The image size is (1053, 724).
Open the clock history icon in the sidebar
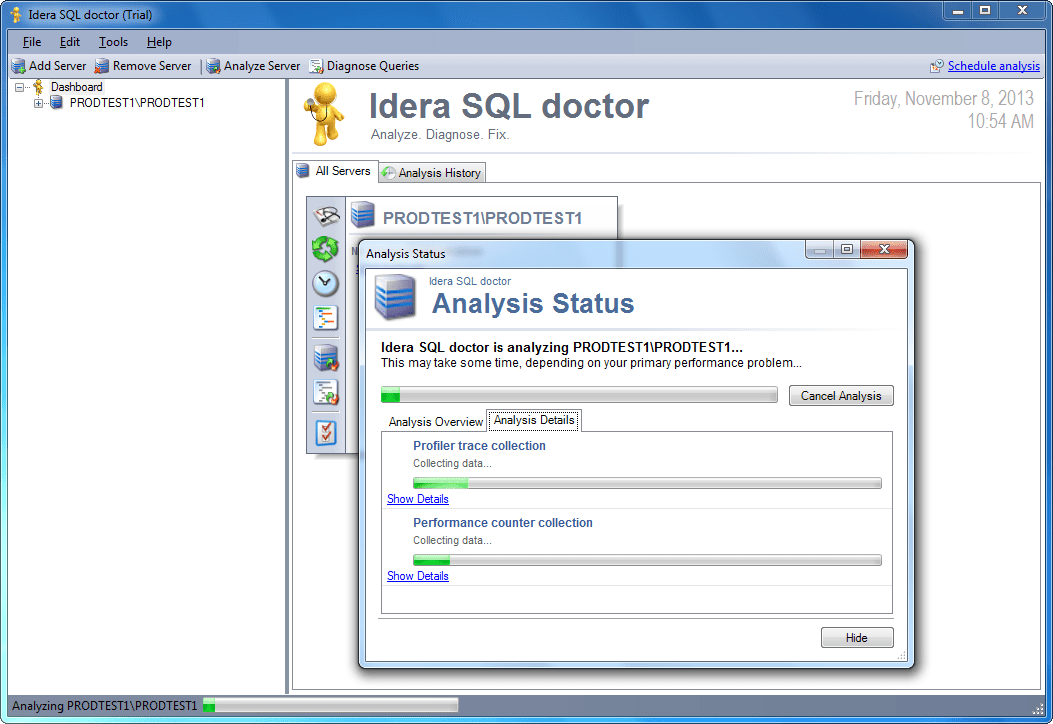point(325,283)
